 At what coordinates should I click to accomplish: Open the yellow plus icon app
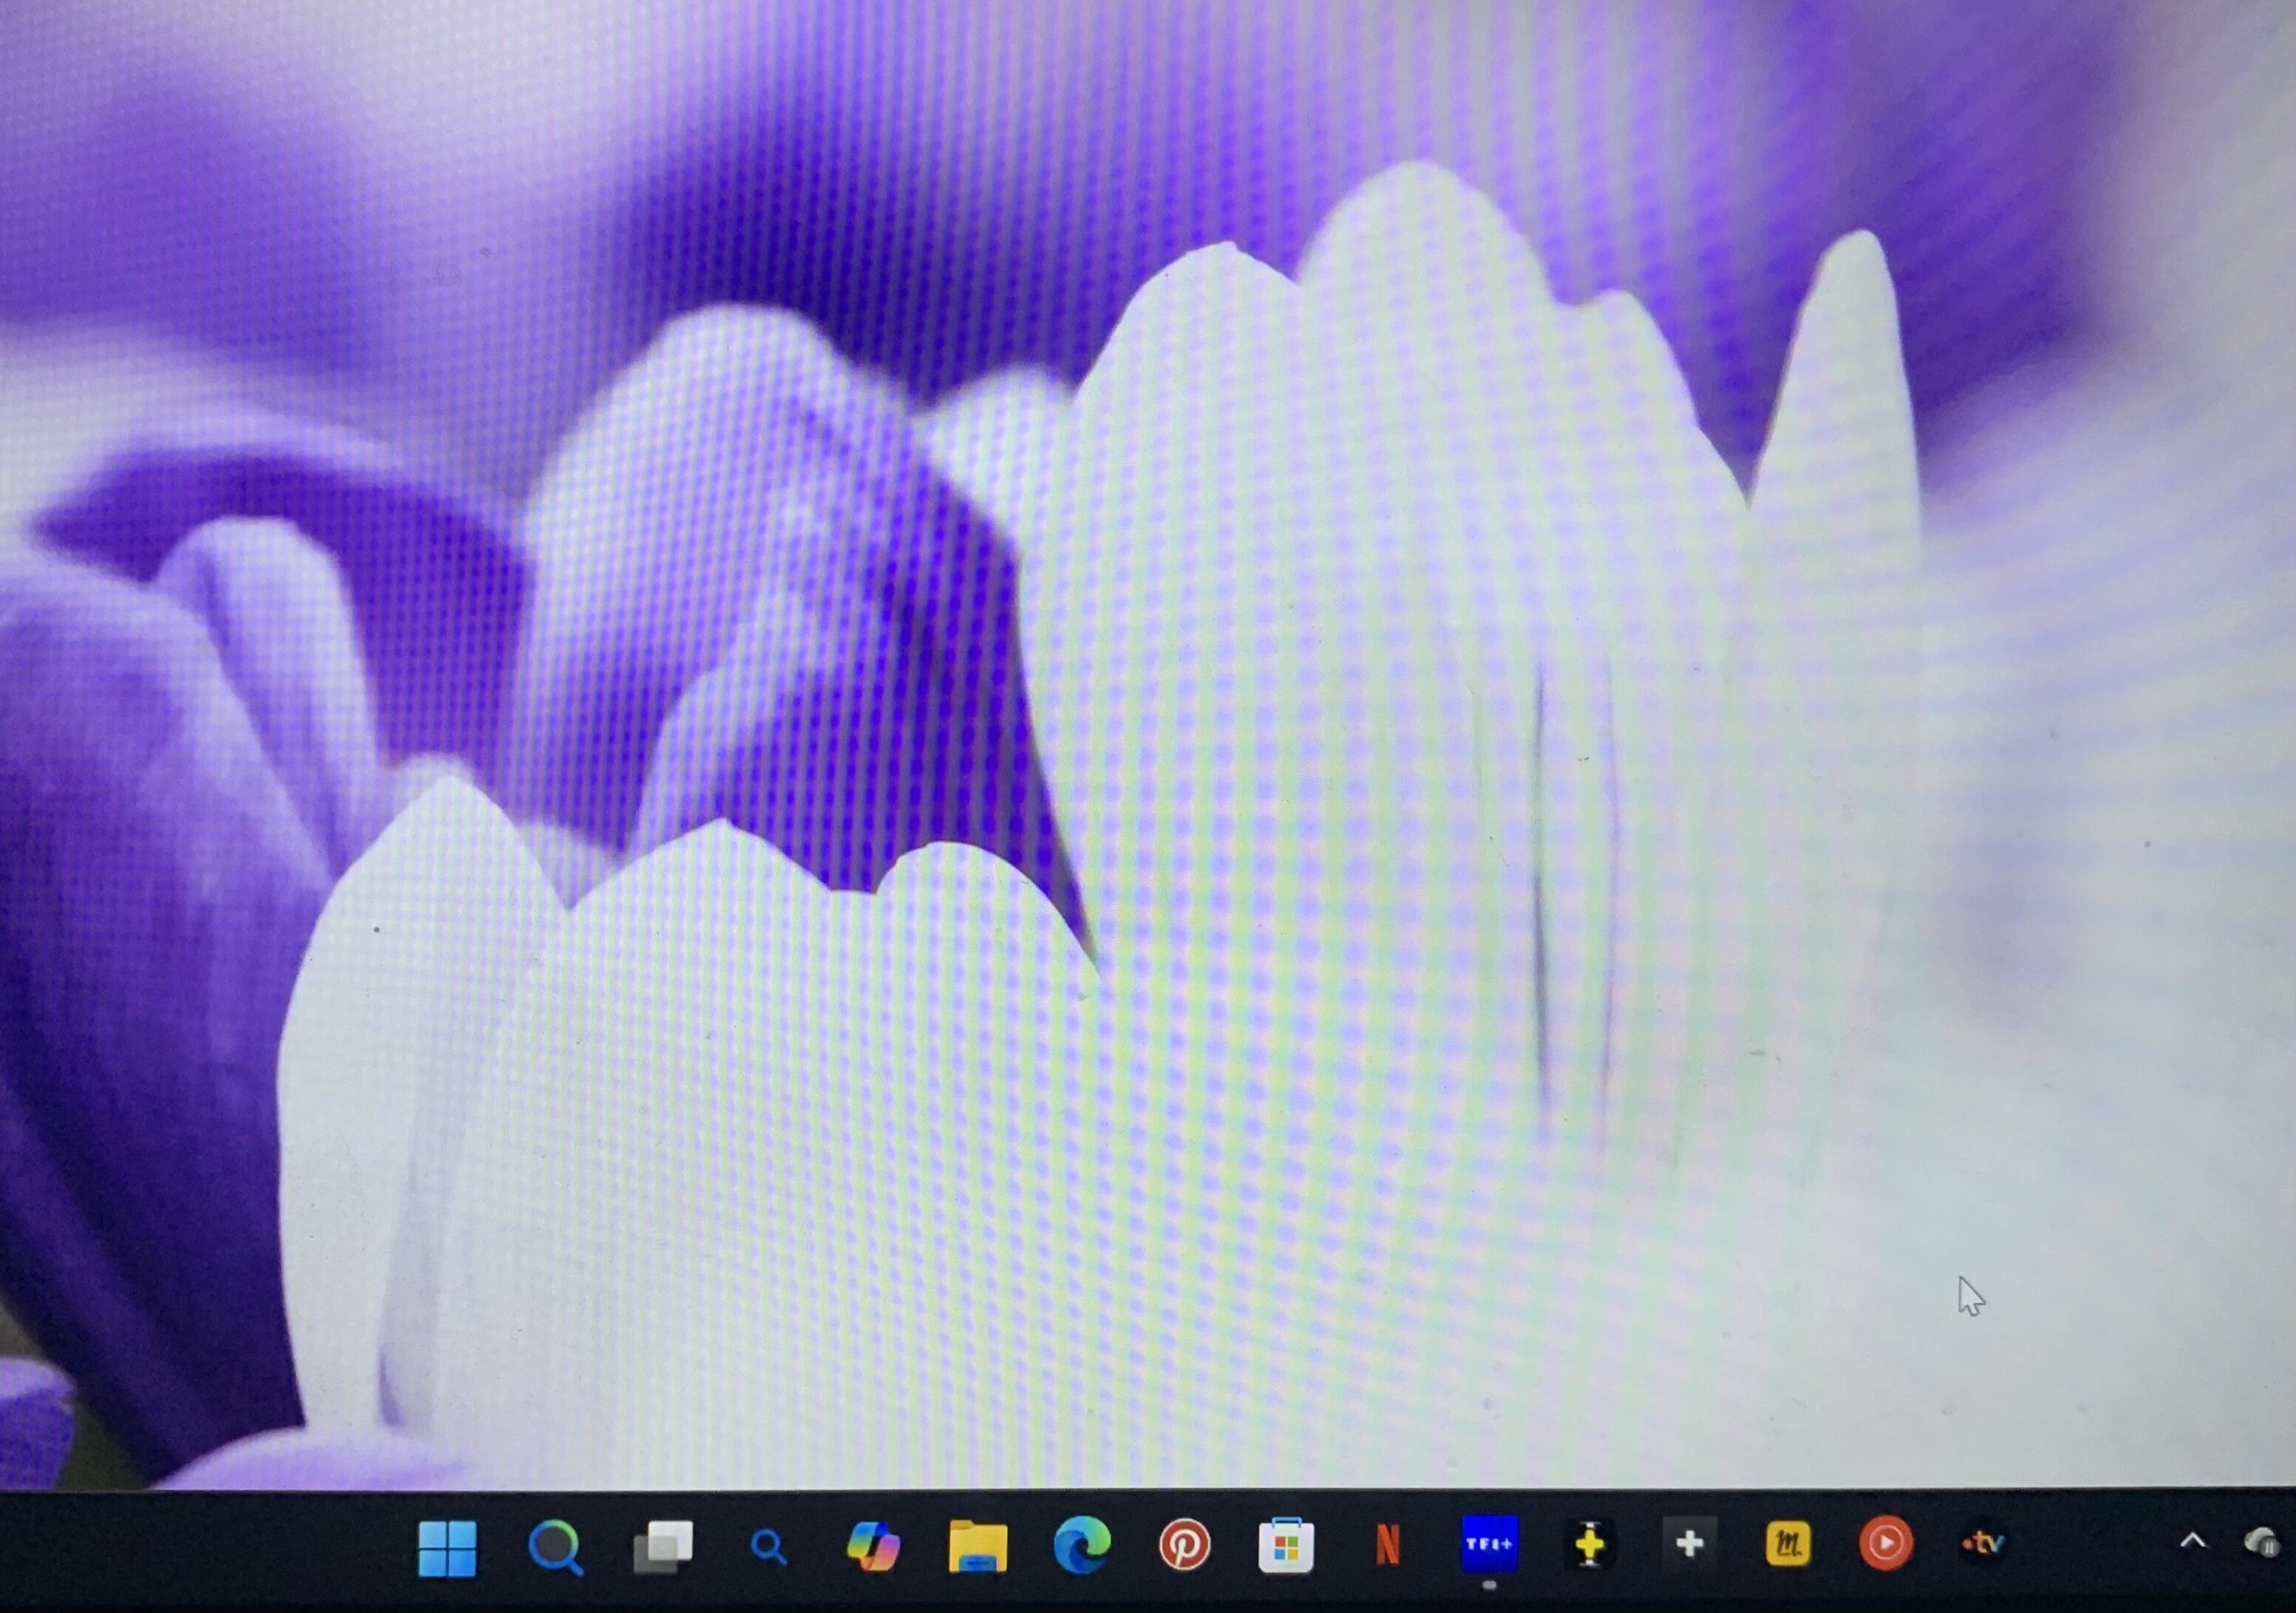click(1590, 1545)
